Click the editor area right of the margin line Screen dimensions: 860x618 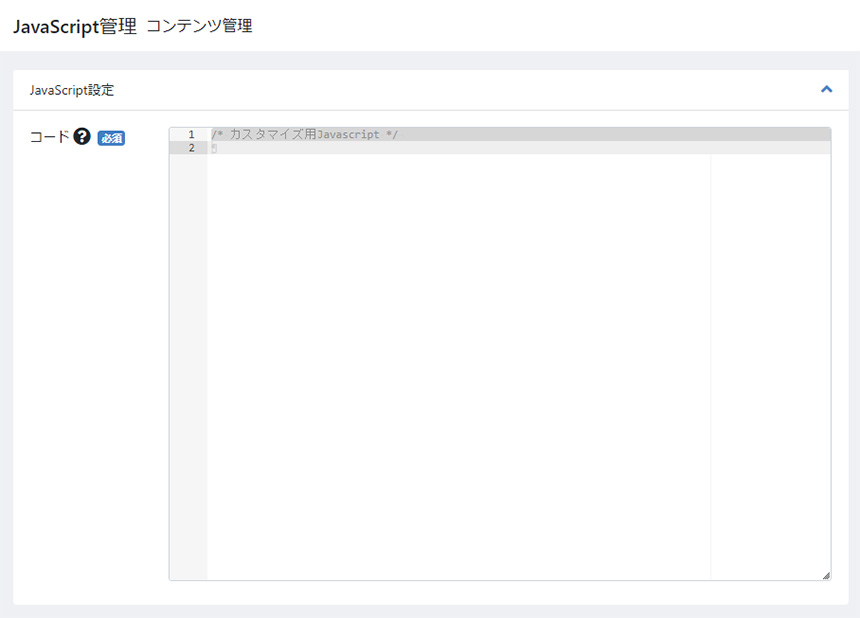[770, 360]
